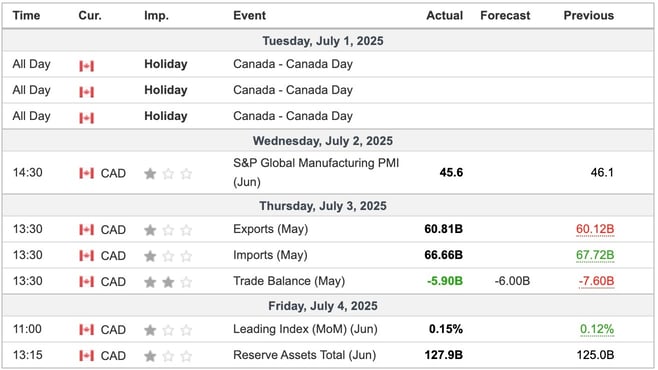Click the Thursday, July 3, 2025 date heading
Viewport: 658px width, 370px height.
coord(323,206)
